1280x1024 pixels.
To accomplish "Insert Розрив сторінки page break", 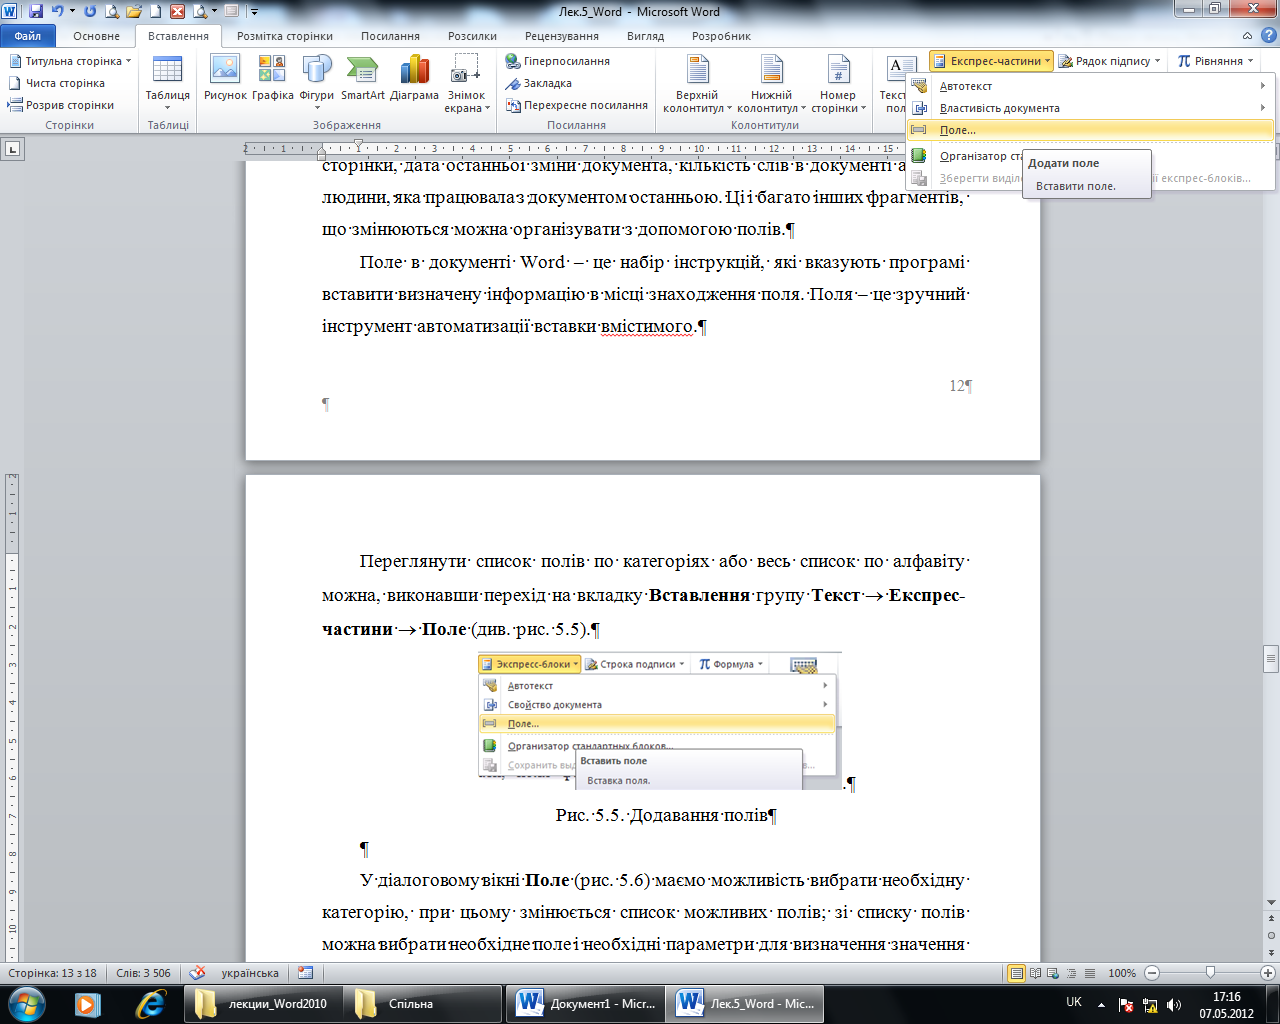I will click(61, 105).
